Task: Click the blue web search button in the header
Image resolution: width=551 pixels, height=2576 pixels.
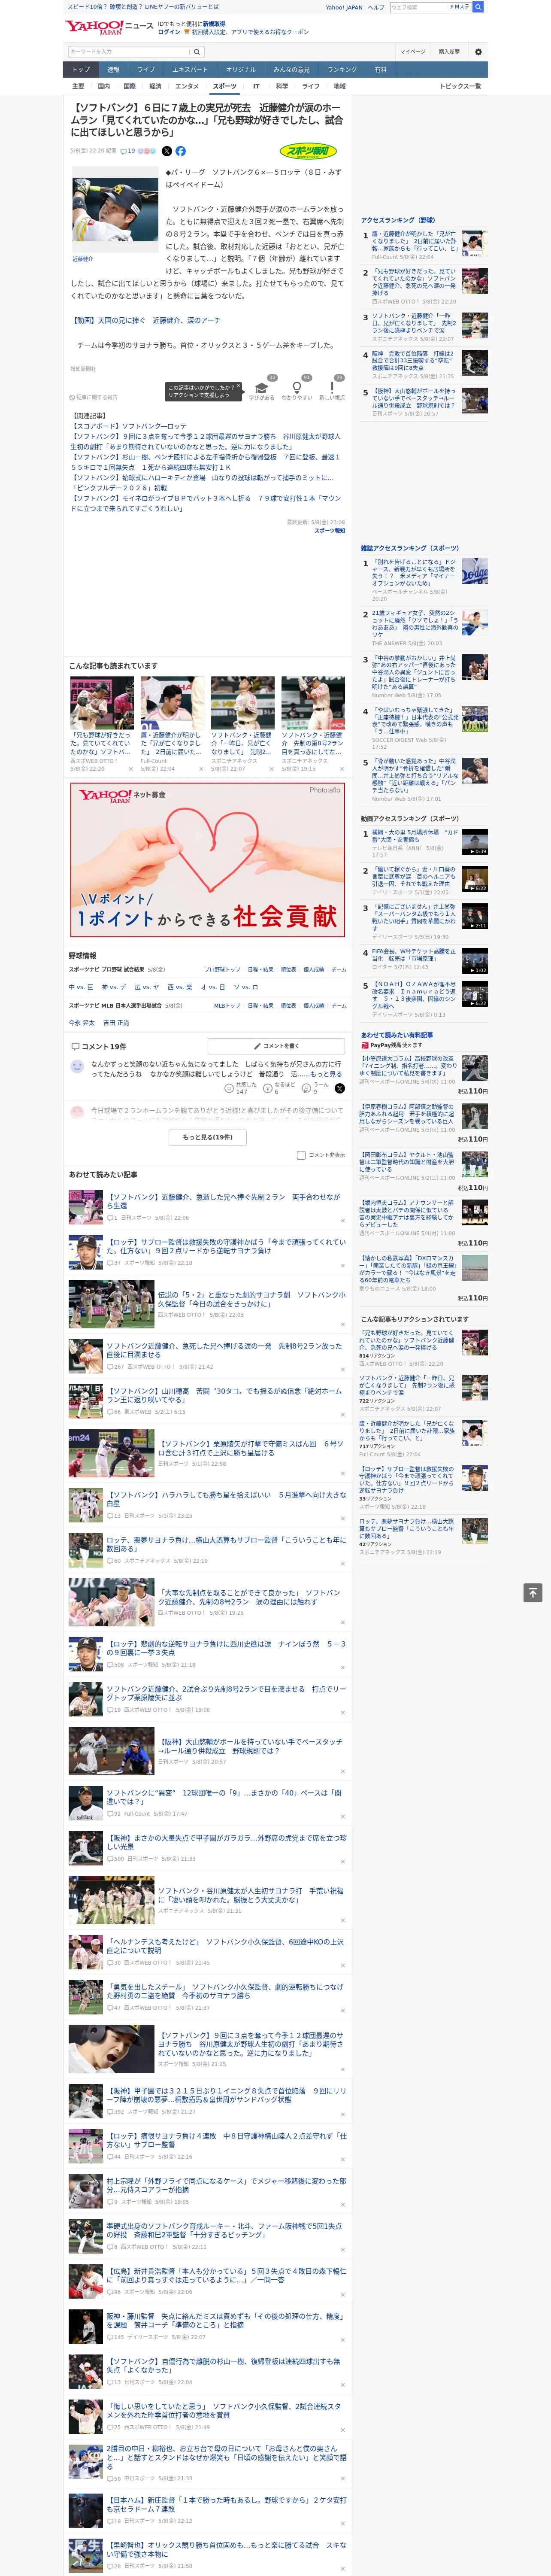Action: click(x=478, y=7)
